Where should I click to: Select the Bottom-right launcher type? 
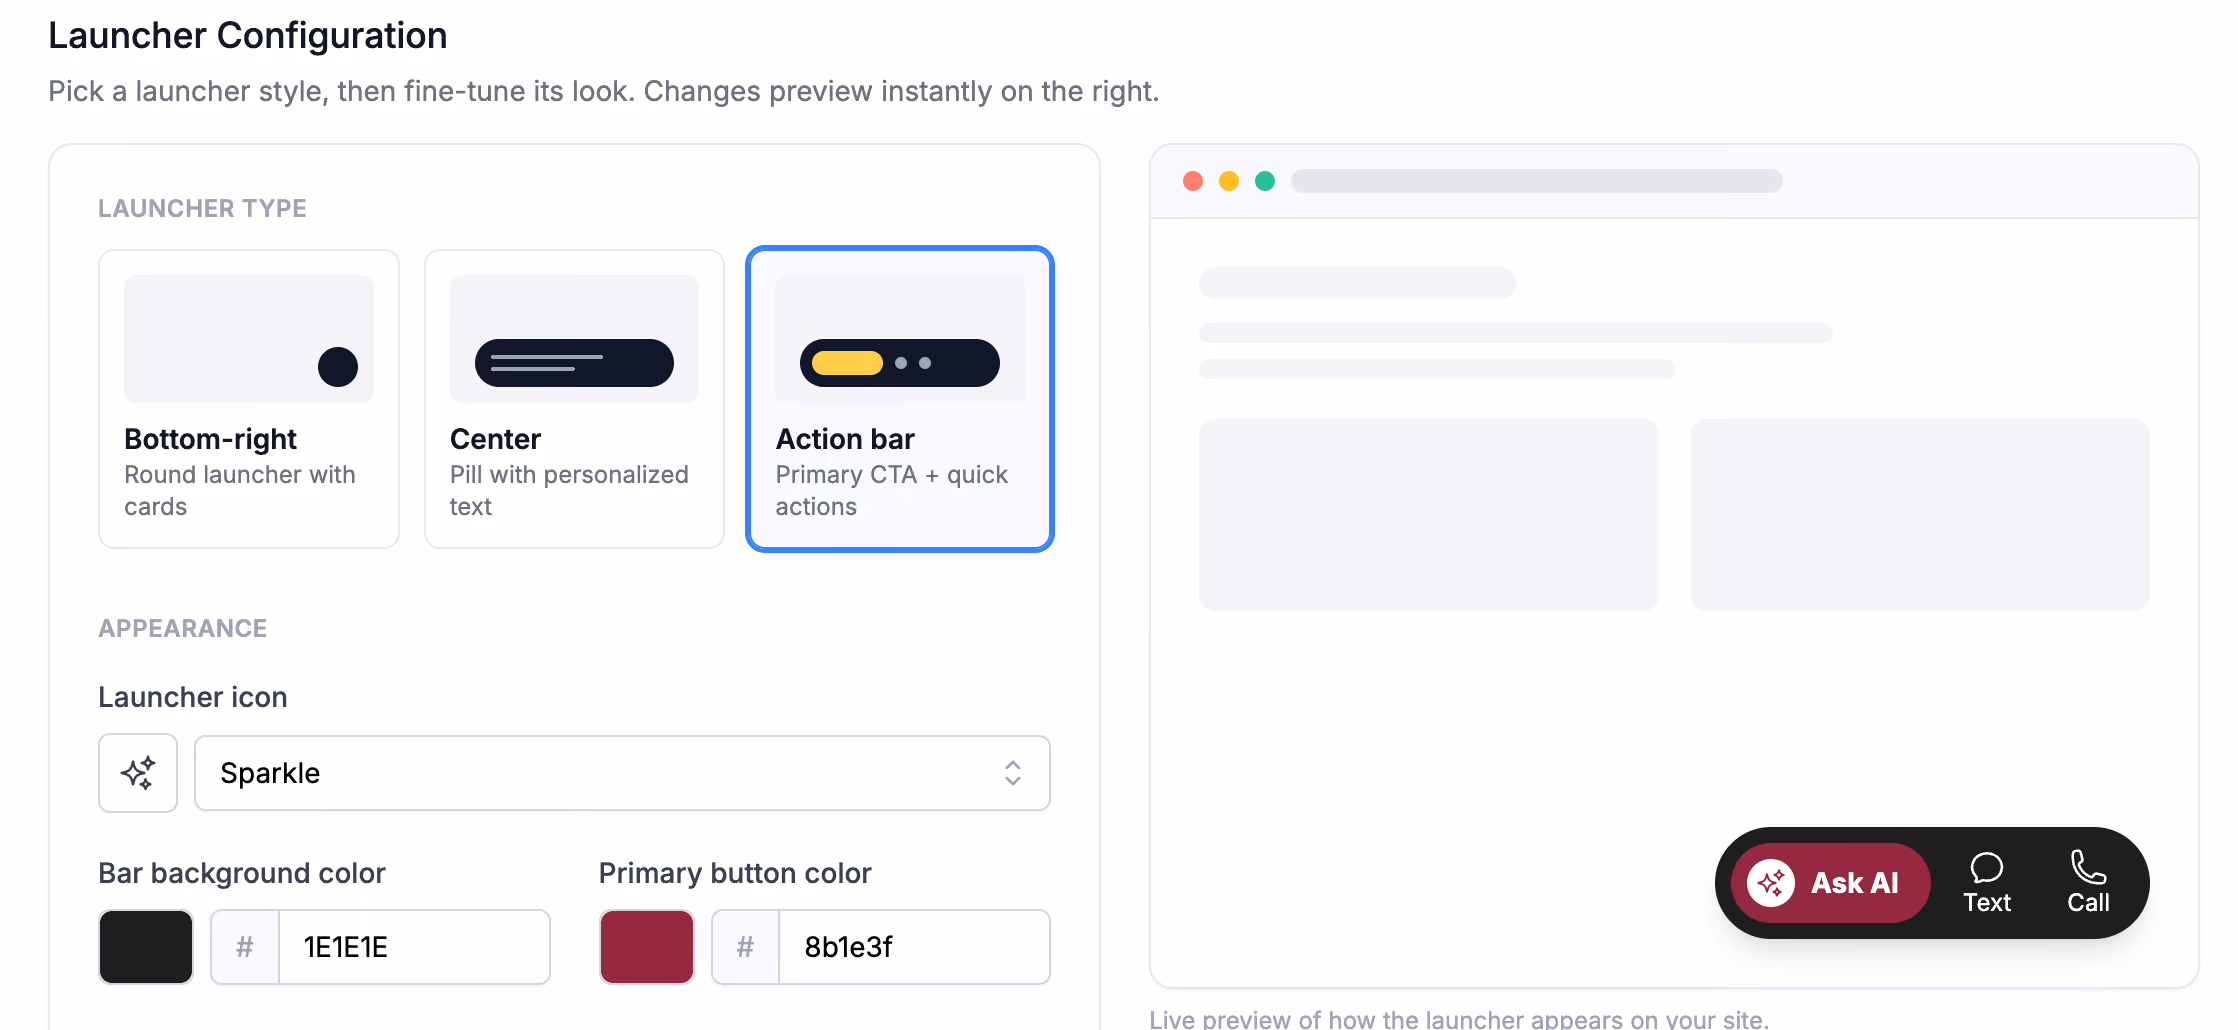[x=249, y=399]
